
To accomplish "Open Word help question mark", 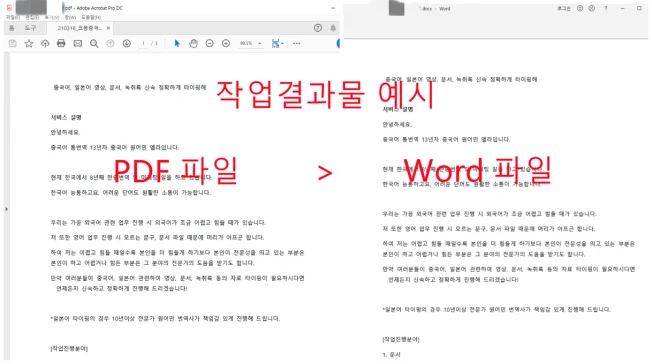I will click(605, 8).
